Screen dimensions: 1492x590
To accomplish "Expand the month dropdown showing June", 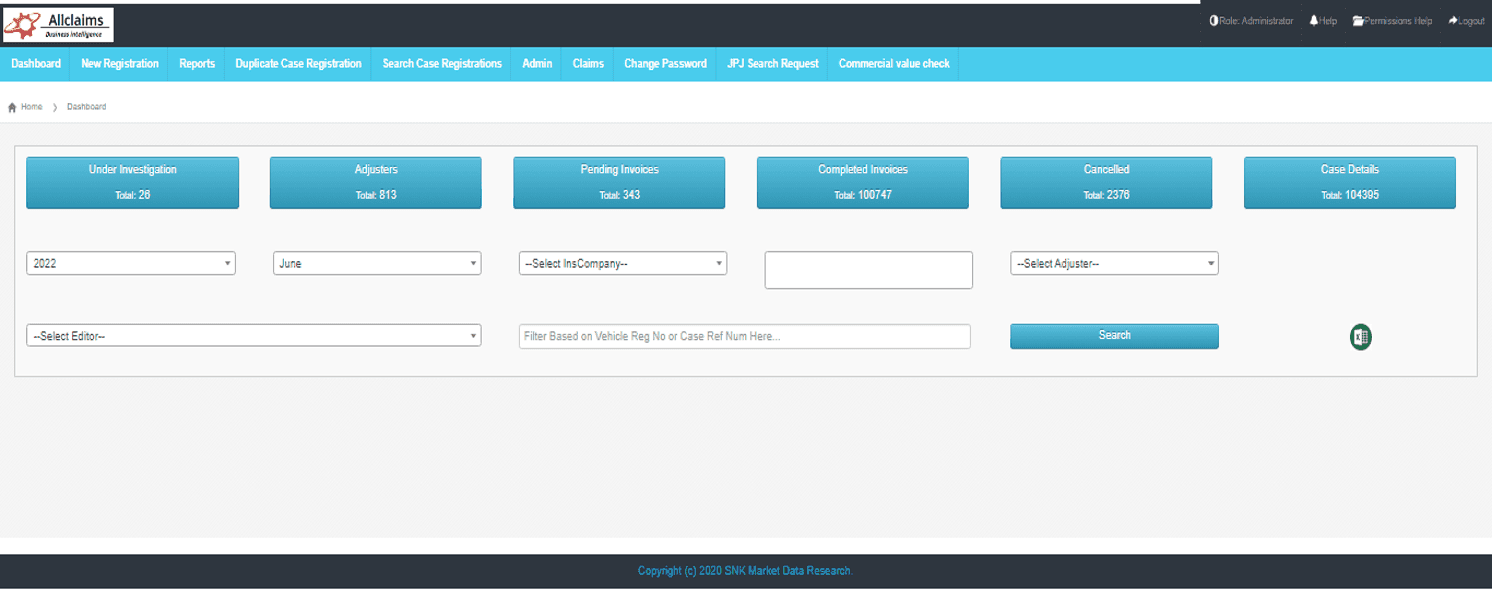I will pyautogui.click(x=377, y=264).
